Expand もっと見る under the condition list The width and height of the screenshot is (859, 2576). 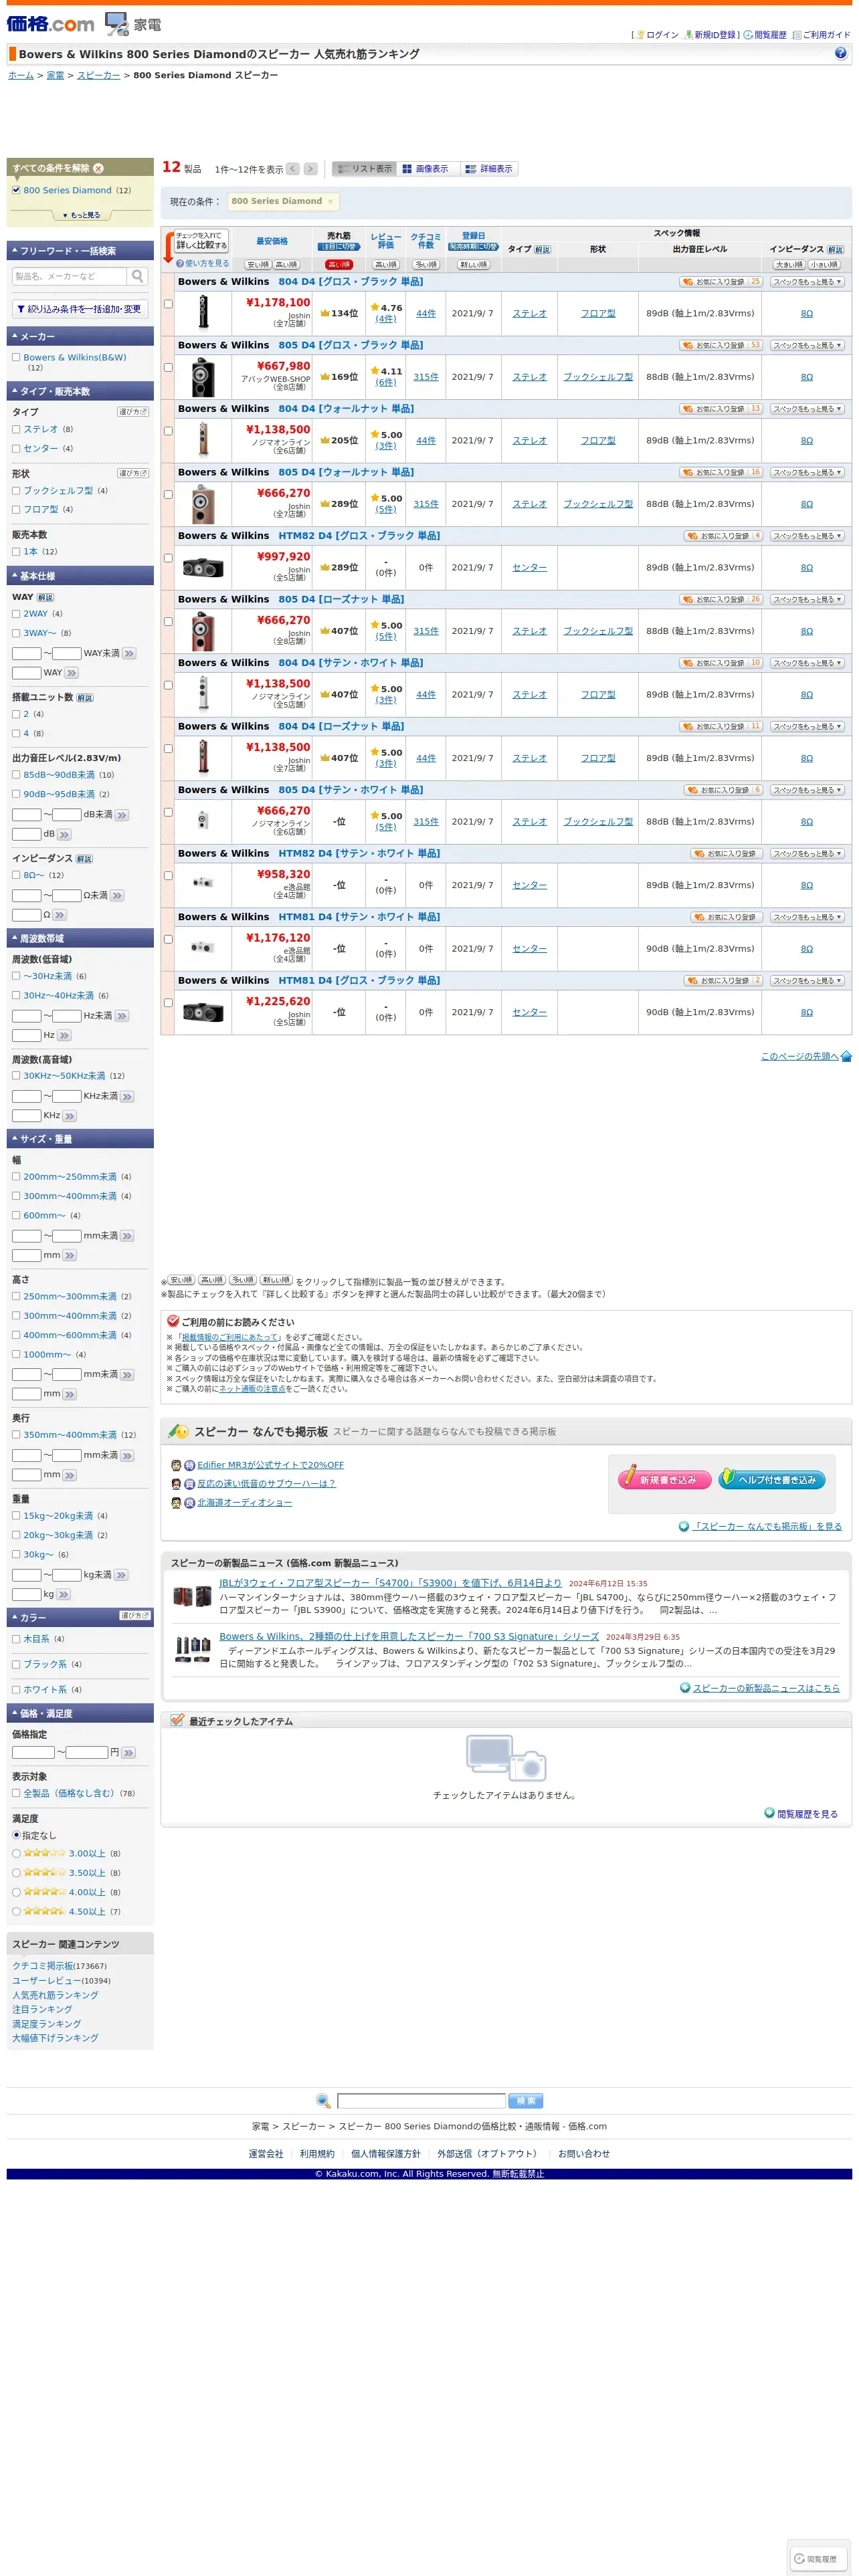point(81,215)
